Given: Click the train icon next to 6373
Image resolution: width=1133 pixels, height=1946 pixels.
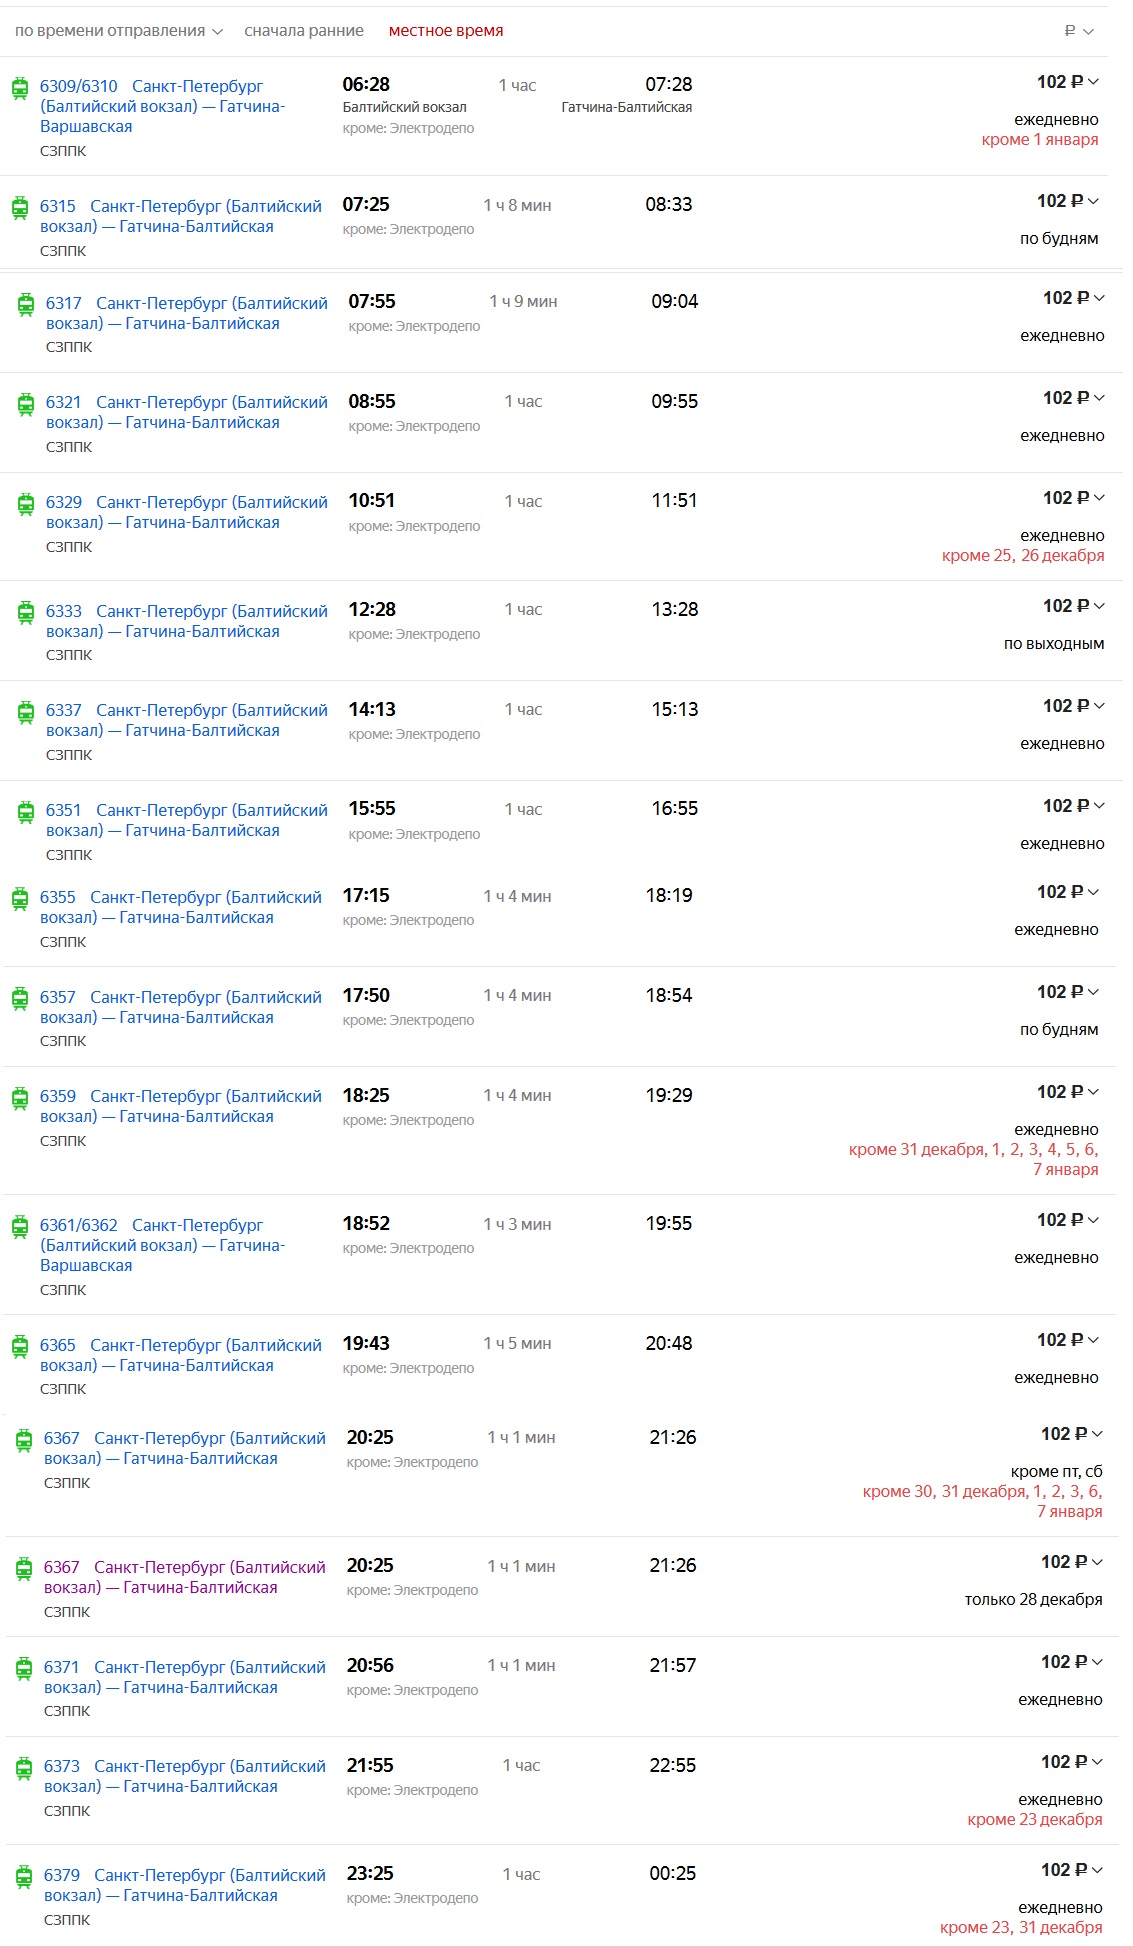Looking at the screenshot, I should pos(24,1768).
